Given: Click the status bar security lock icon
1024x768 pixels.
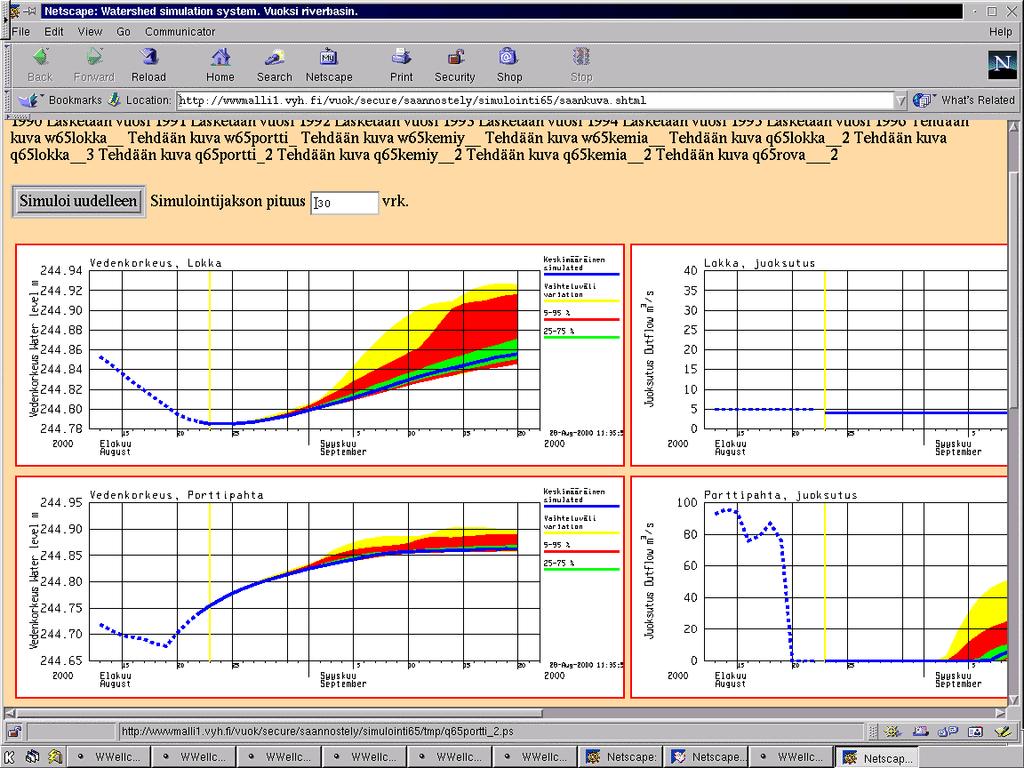Looking at the screenshot, I should (14, 731).
